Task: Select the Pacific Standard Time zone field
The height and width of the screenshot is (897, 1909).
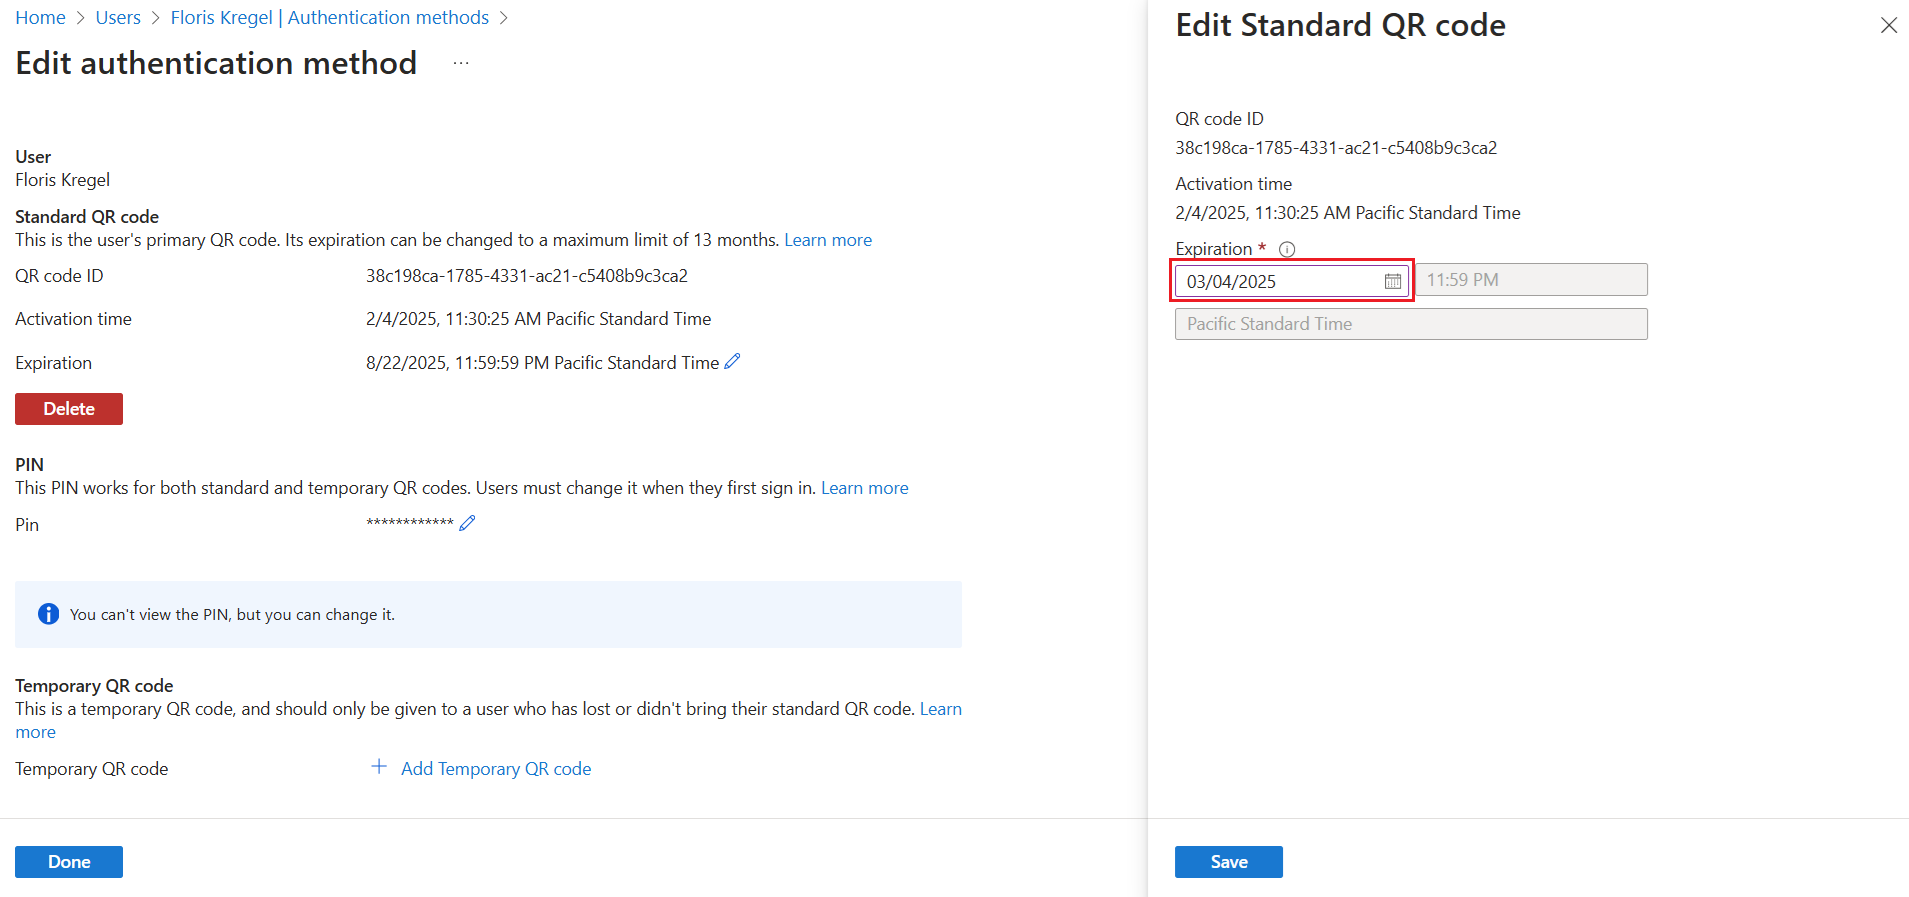Action: click(1410, 324)
